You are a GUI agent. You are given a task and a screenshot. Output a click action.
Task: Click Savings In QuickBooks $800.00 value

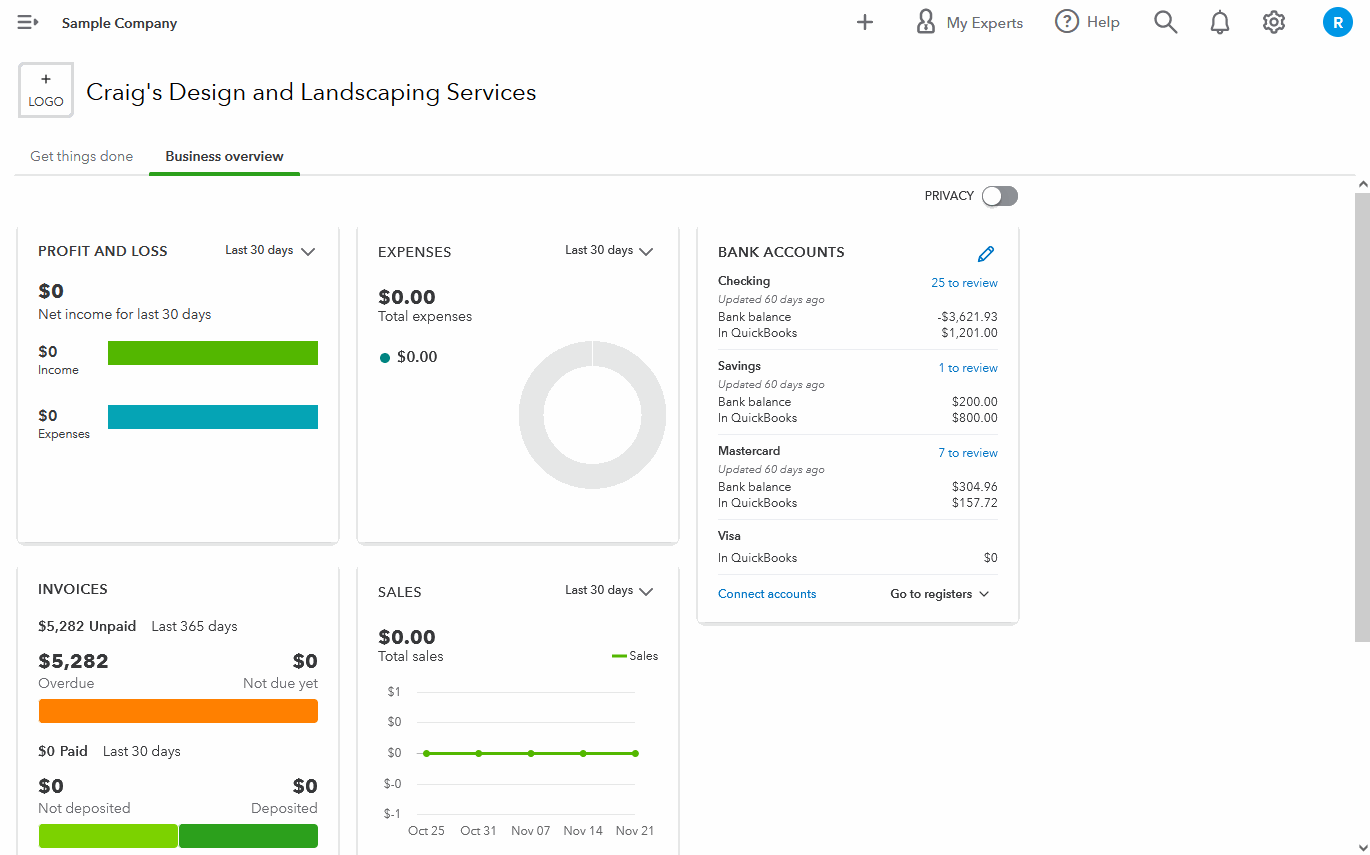click(x=974, y=418)
